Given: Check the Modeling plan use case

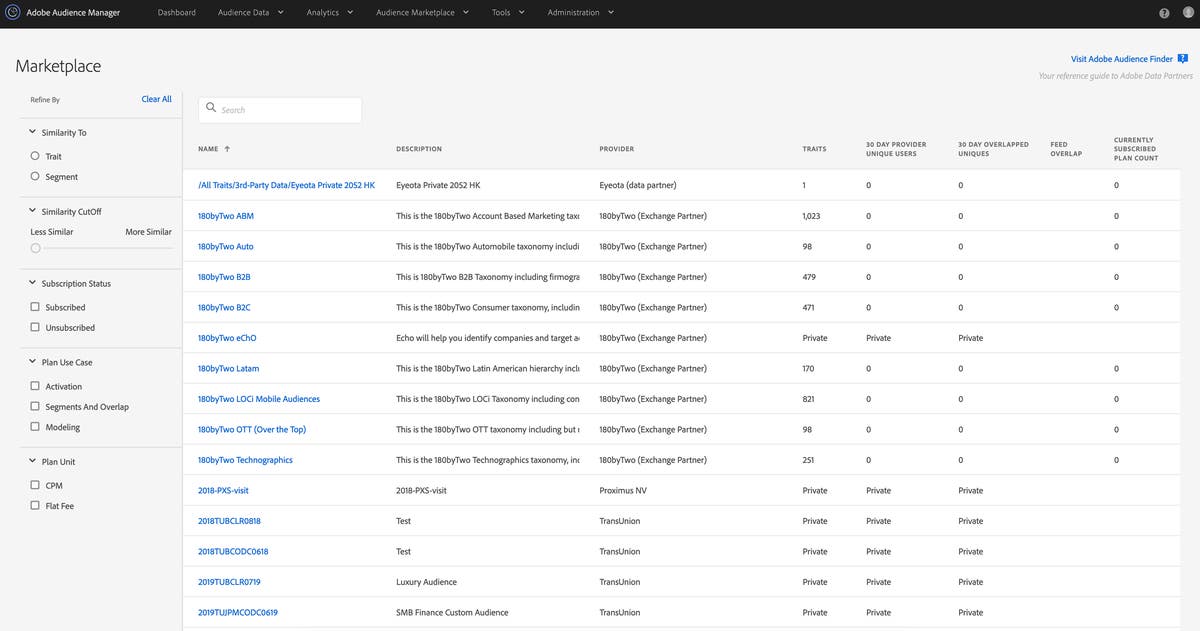Looking at the screenshot, I should pos(34,427).
